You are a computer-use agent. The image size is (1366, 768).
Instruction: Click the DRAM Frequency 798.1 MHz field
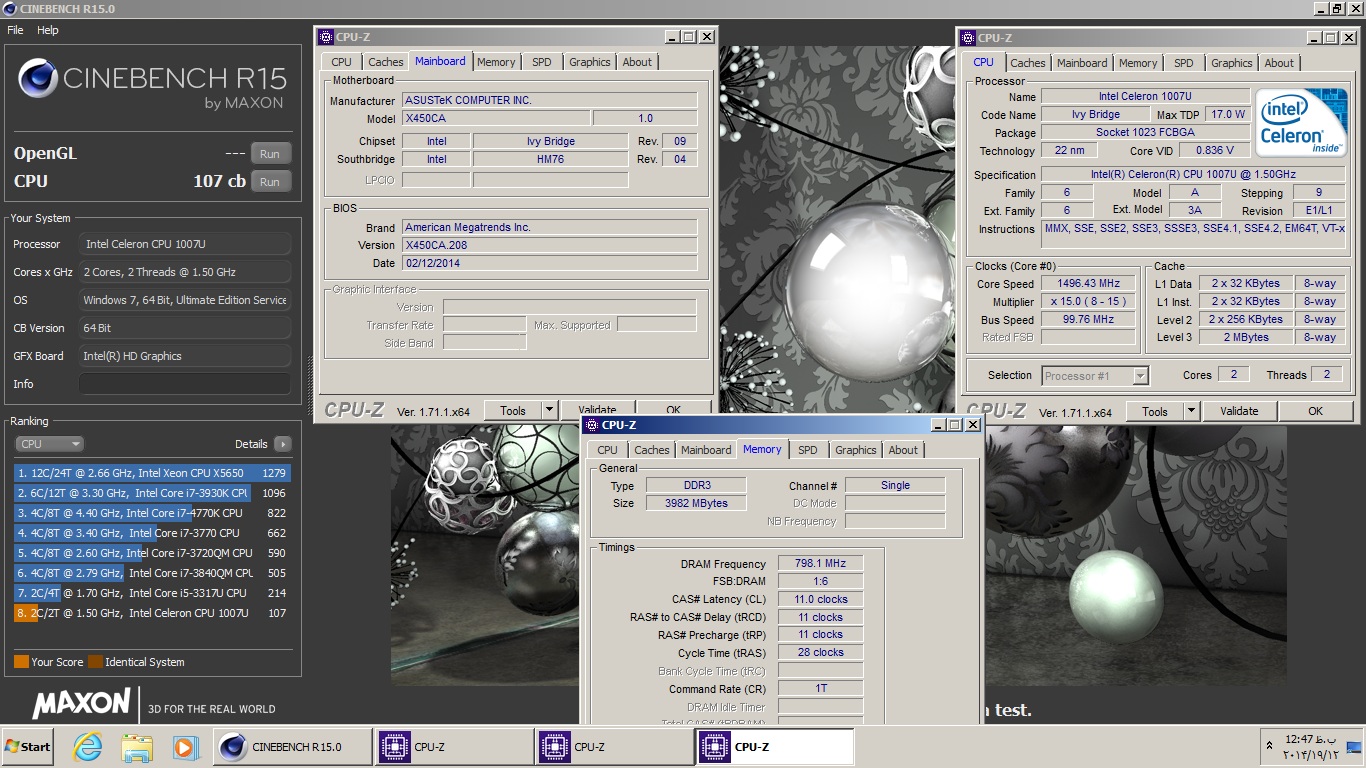pyautogui.click(x=821, y=564)
